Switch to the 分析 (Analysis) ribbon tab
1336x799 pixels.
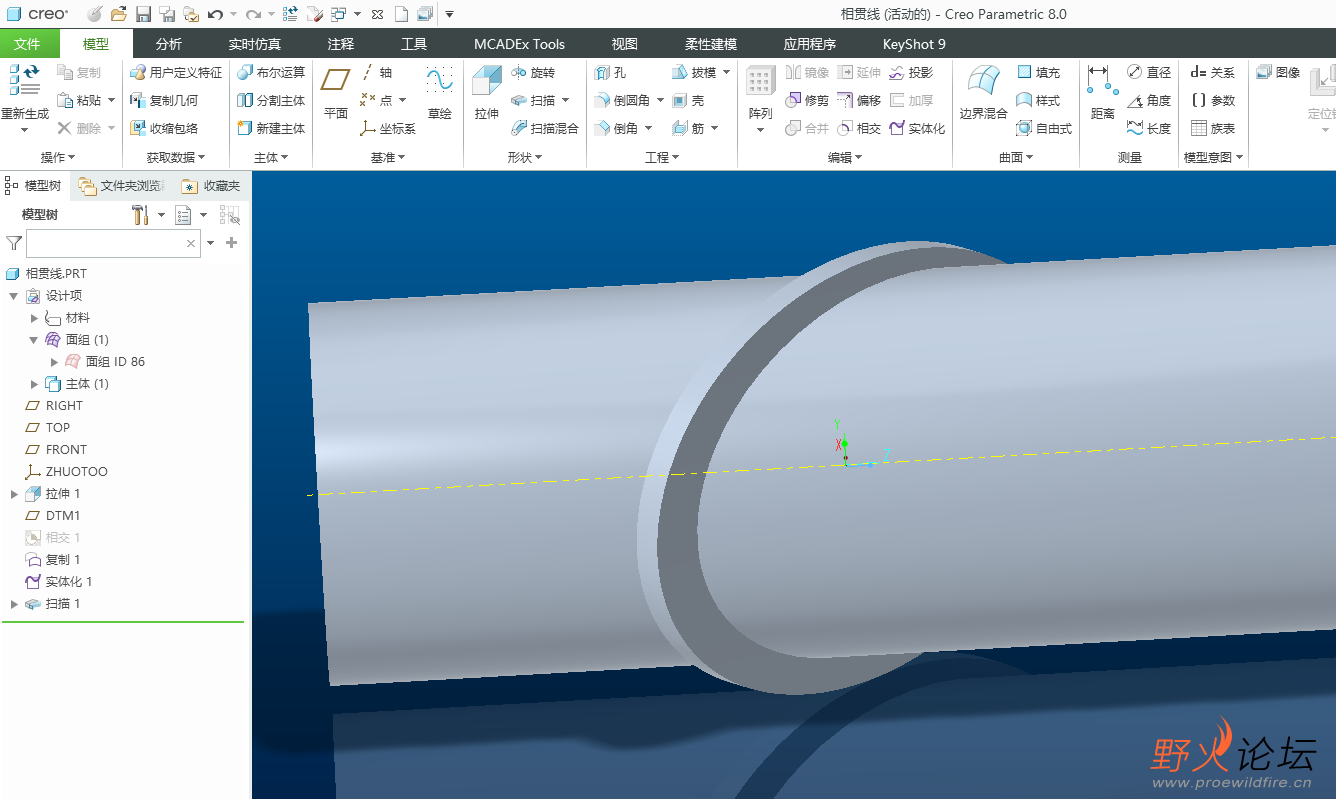click(169, 44)
